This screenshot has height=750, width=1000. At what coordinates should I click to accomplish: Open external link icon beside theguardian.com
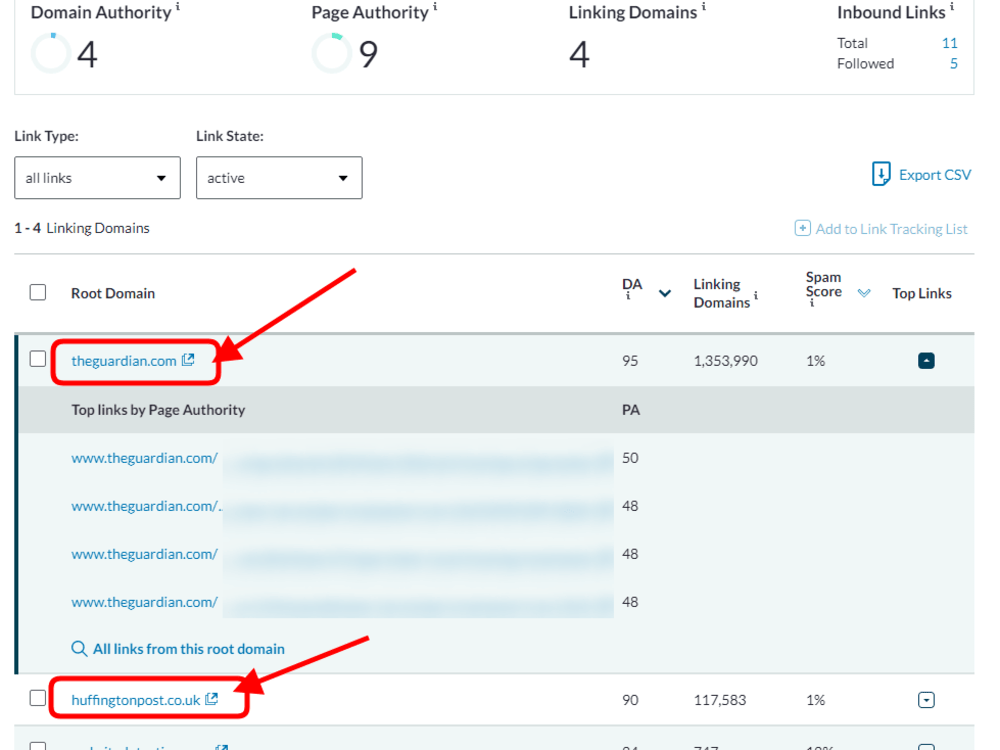(188, 360)
